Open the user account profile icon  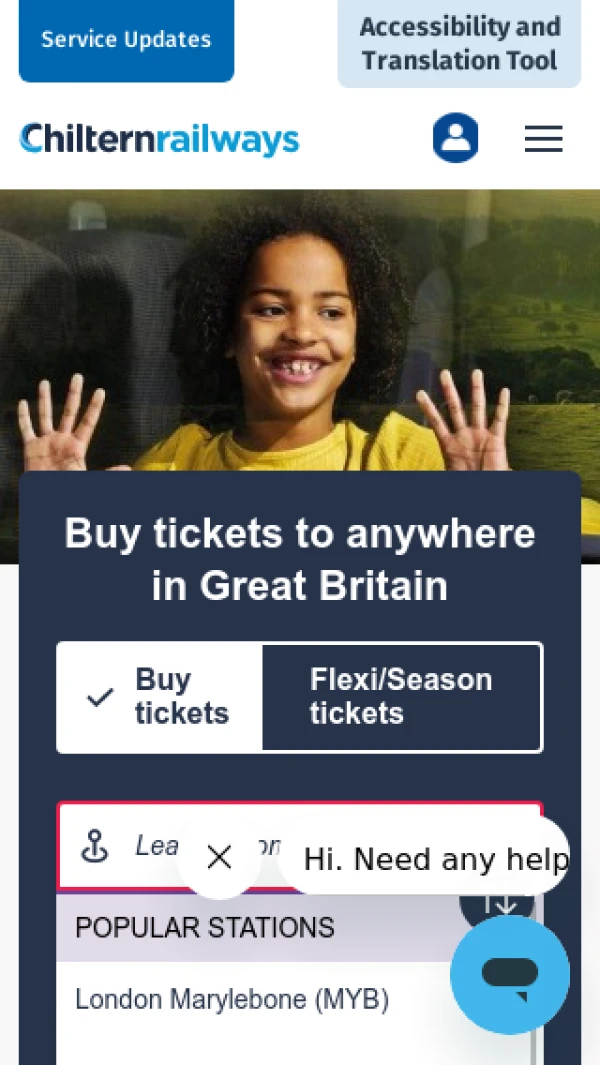[455, 138]
